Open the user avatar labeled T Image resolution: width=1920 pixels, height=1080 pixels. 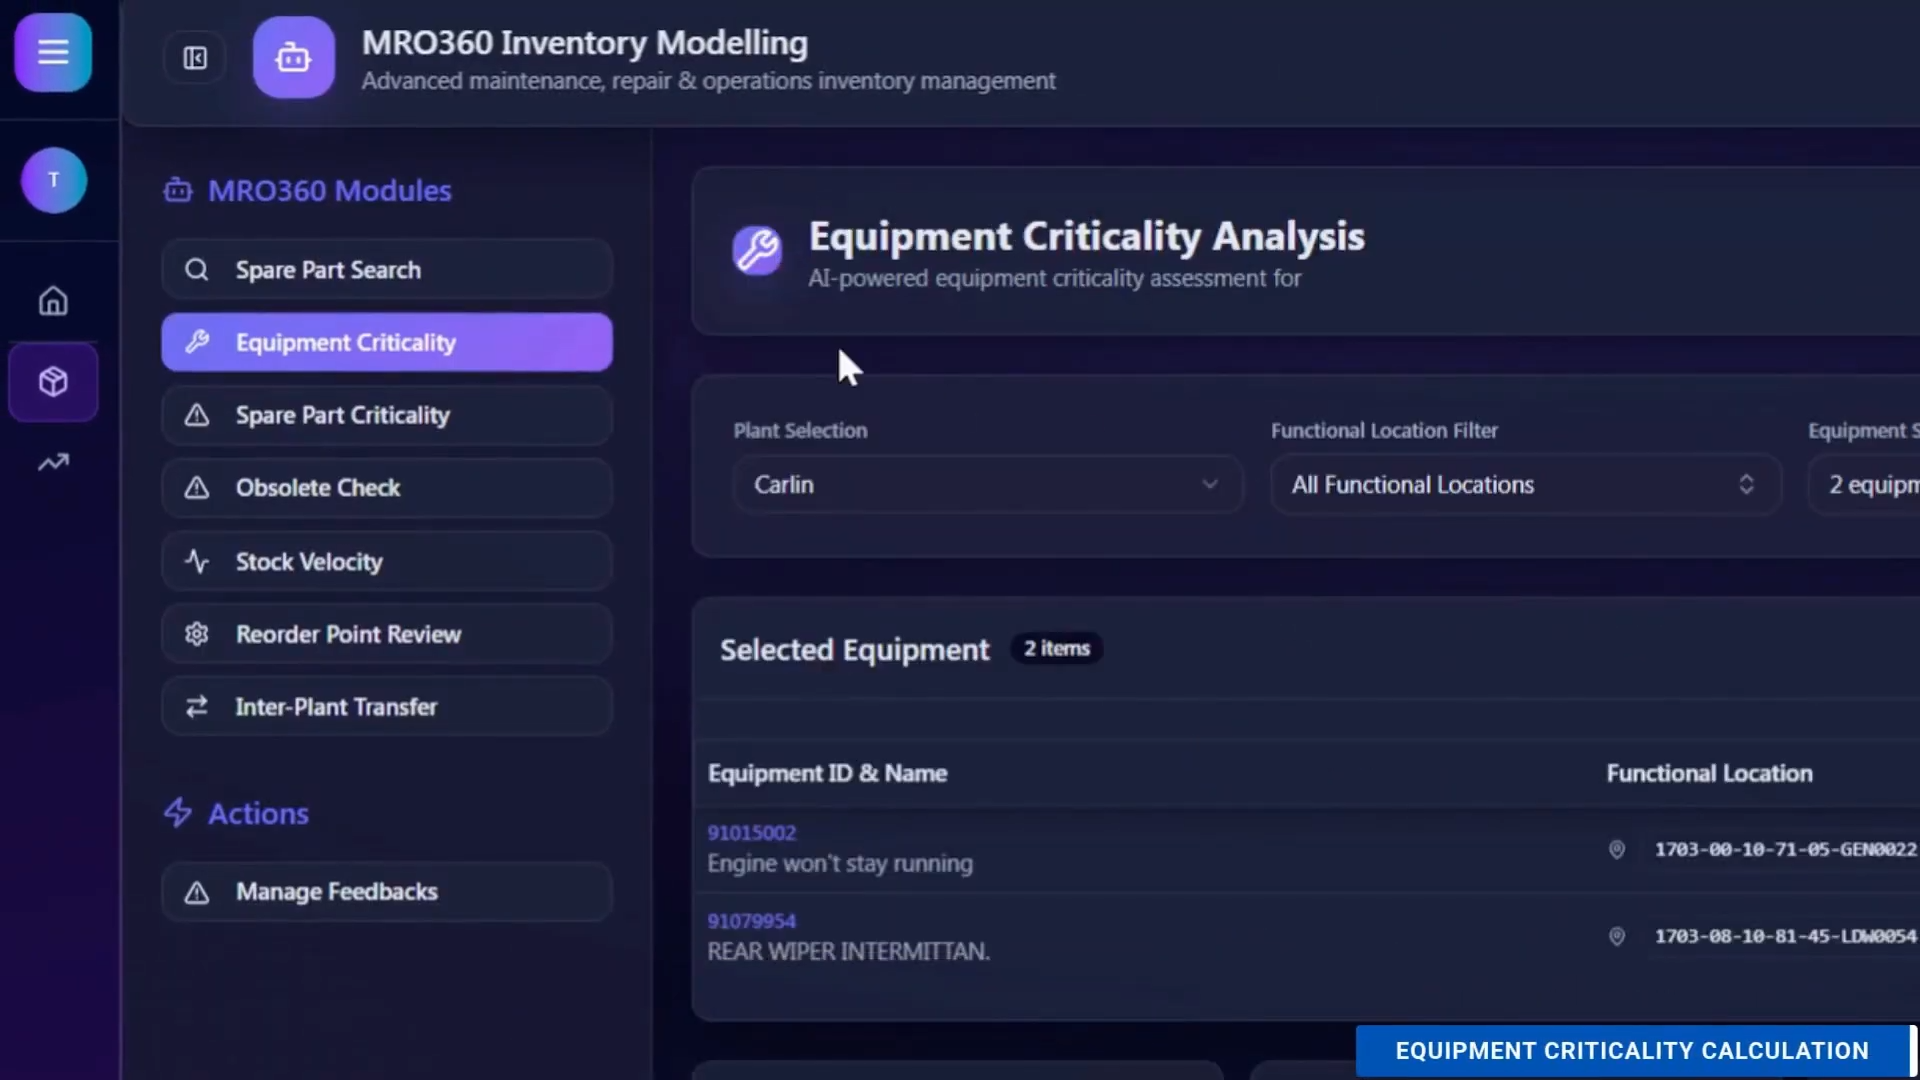point(54,180)
